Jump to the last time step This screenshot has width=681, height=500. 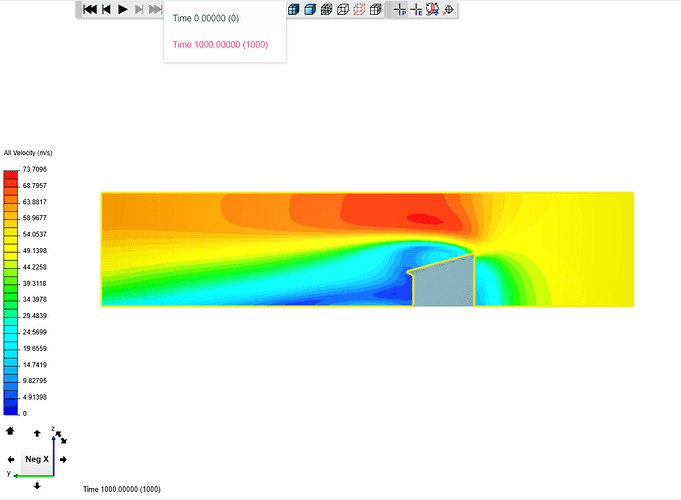[x=155, y=9]
